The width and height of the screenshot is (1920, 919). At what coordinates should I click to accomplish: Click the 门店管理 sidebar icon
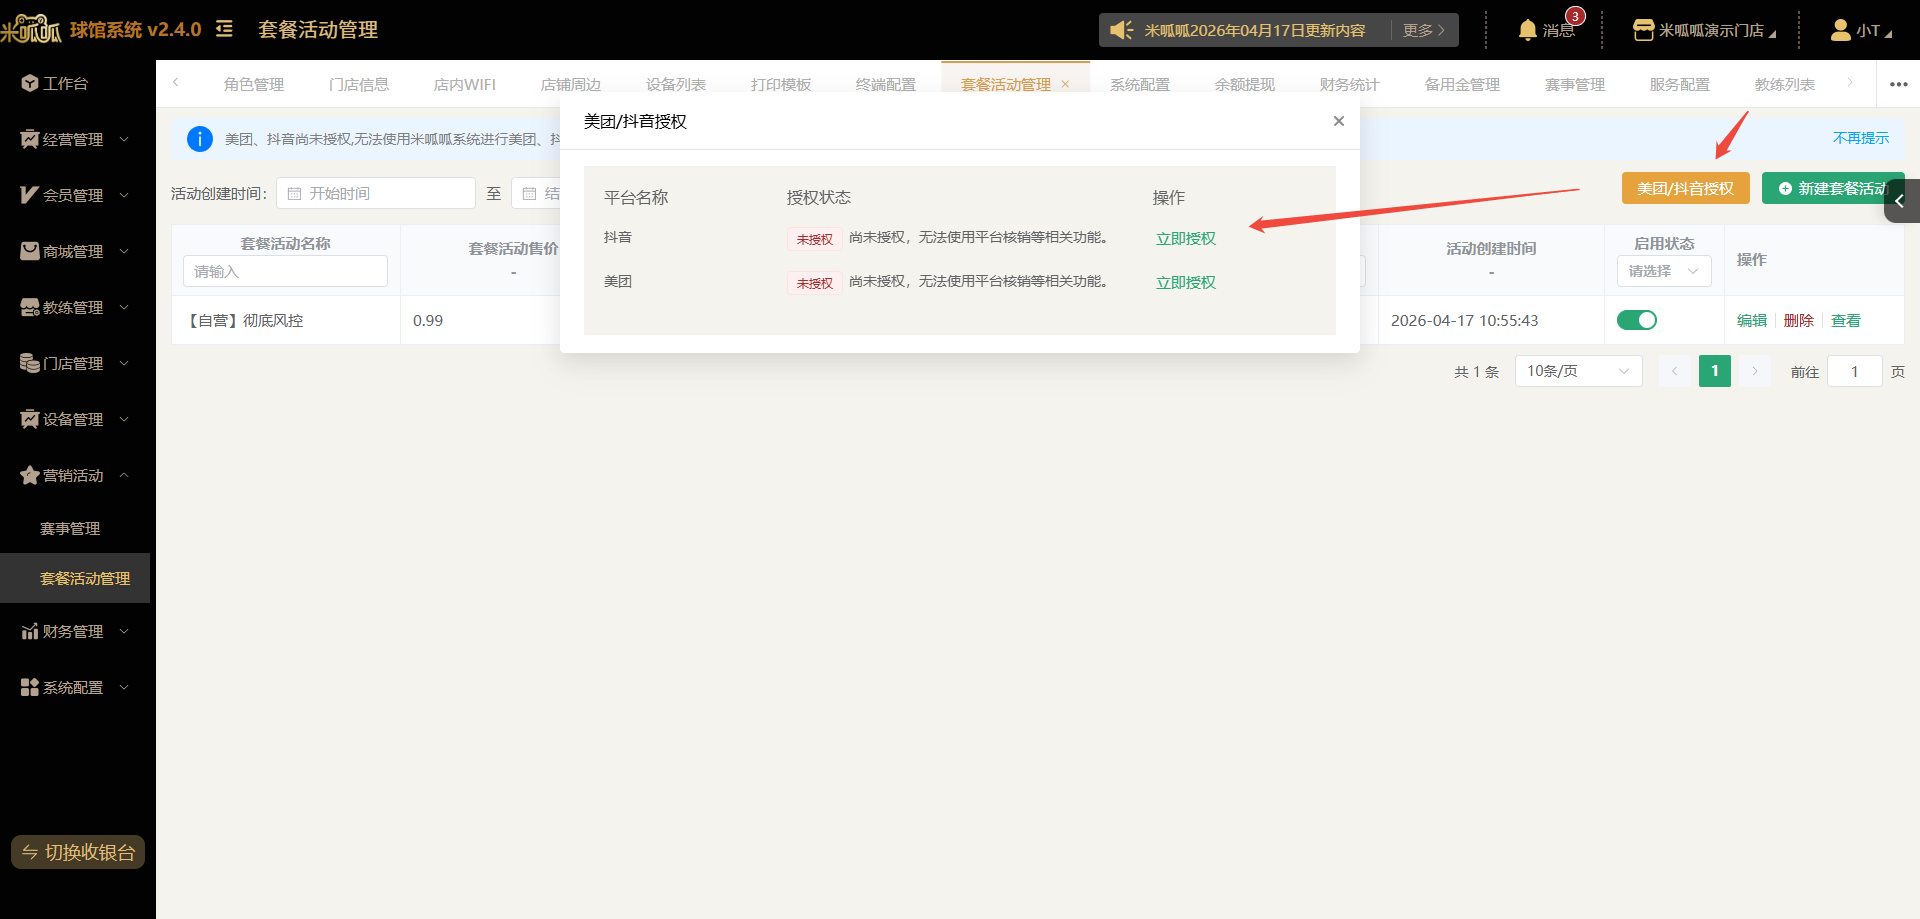(30, 363)
